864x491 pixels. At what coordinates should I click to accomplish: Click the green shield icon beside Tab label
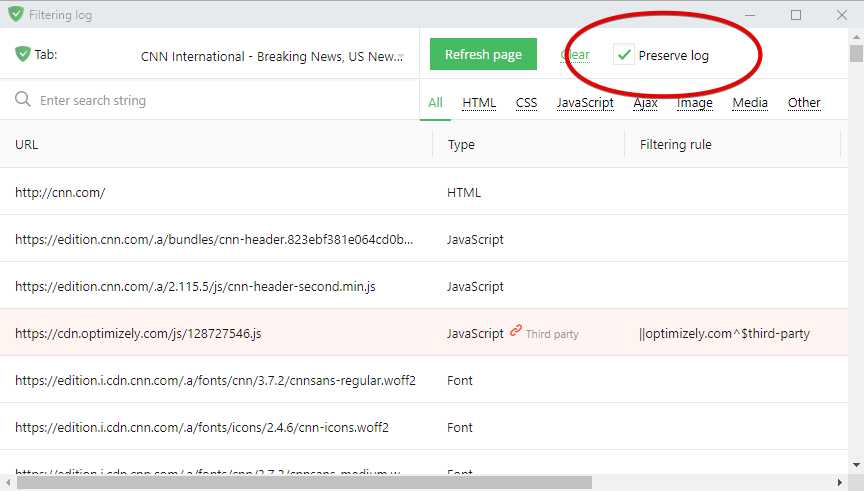coord(23,54)
